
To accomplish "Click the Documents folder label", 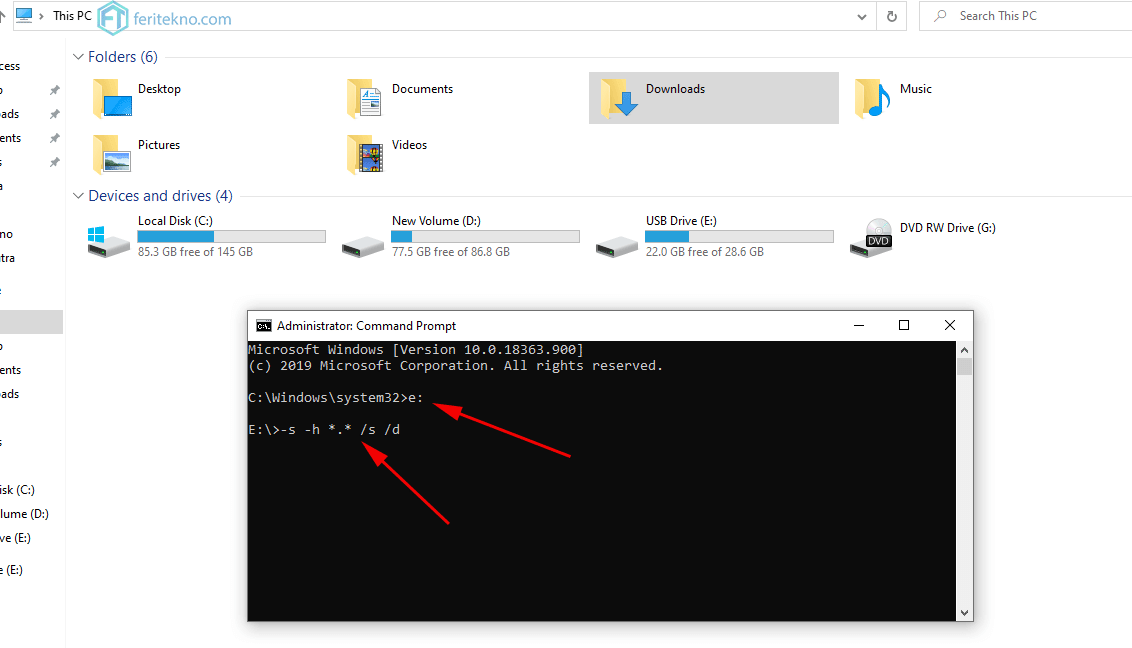I will point(422,89).
